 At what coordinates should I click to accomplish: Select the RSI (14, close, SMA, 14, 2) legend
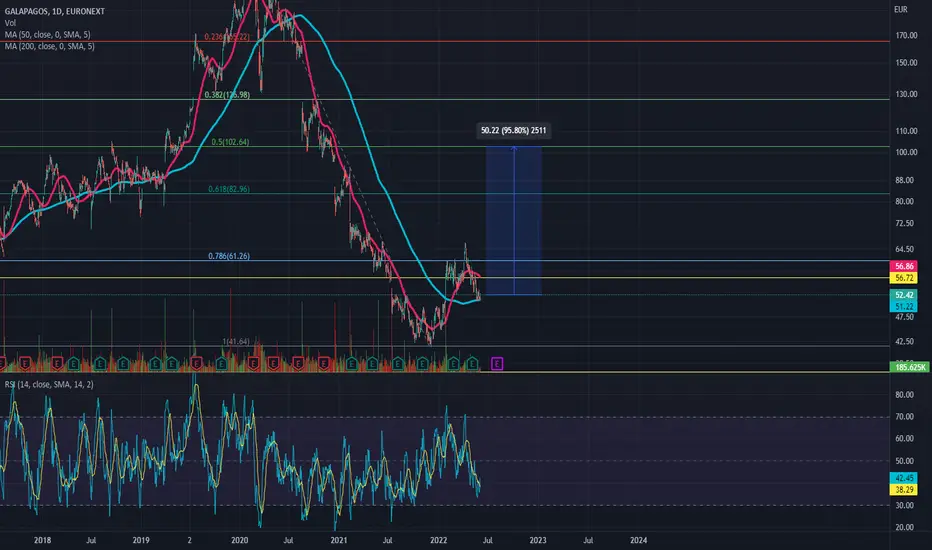point(49,385)
